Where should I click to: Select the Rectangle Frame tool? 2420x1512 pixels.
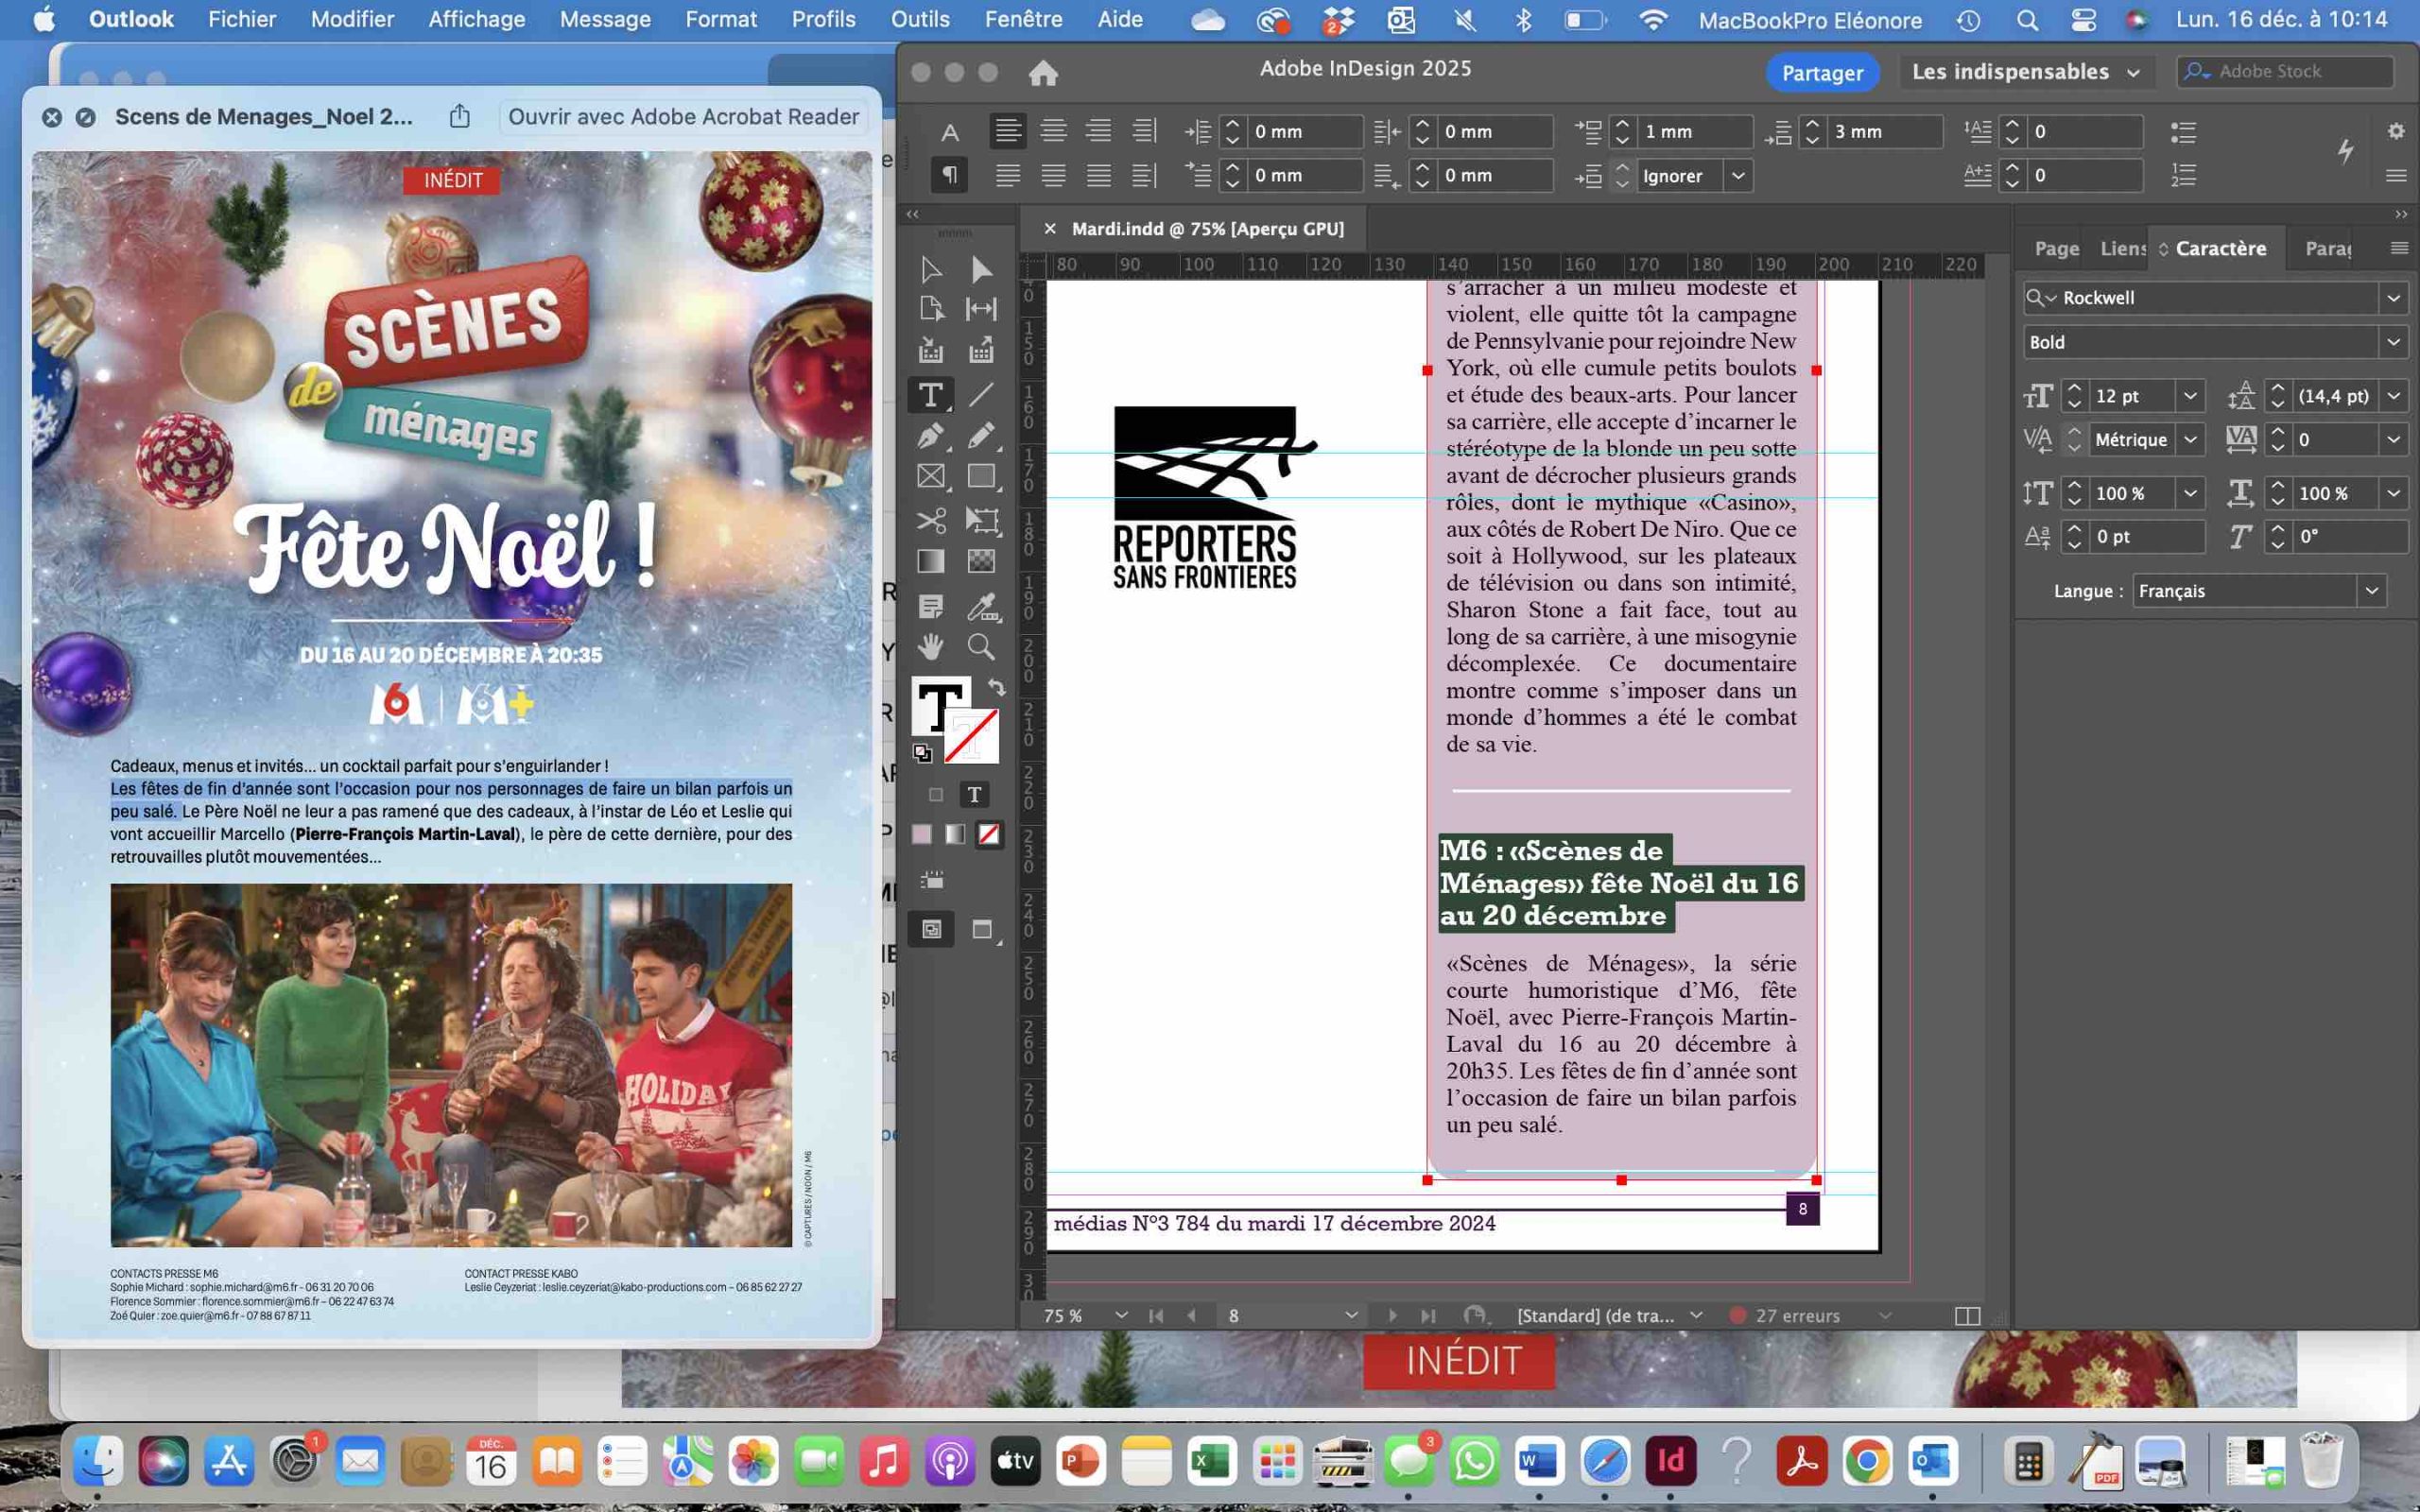(x=930, y=477)
